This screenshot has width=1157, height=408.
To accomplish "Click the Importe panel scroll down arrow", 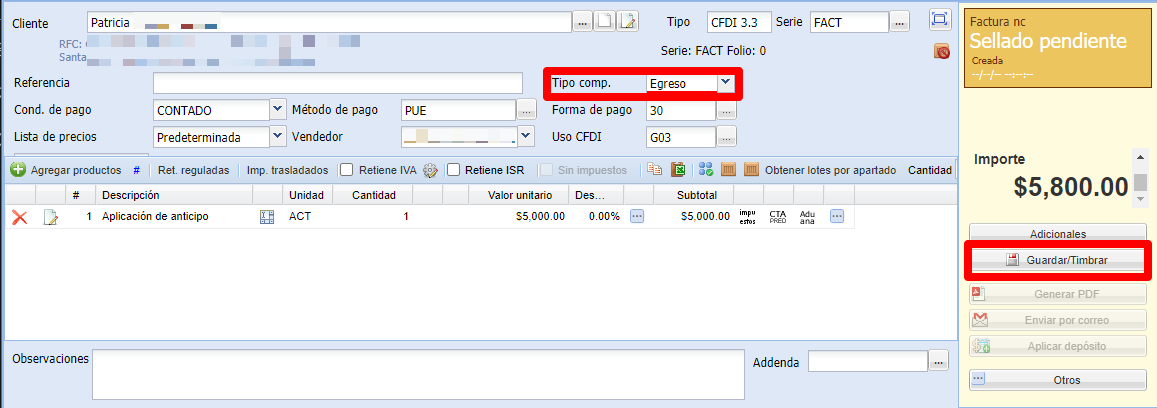I will click(x=1141, y=198).
